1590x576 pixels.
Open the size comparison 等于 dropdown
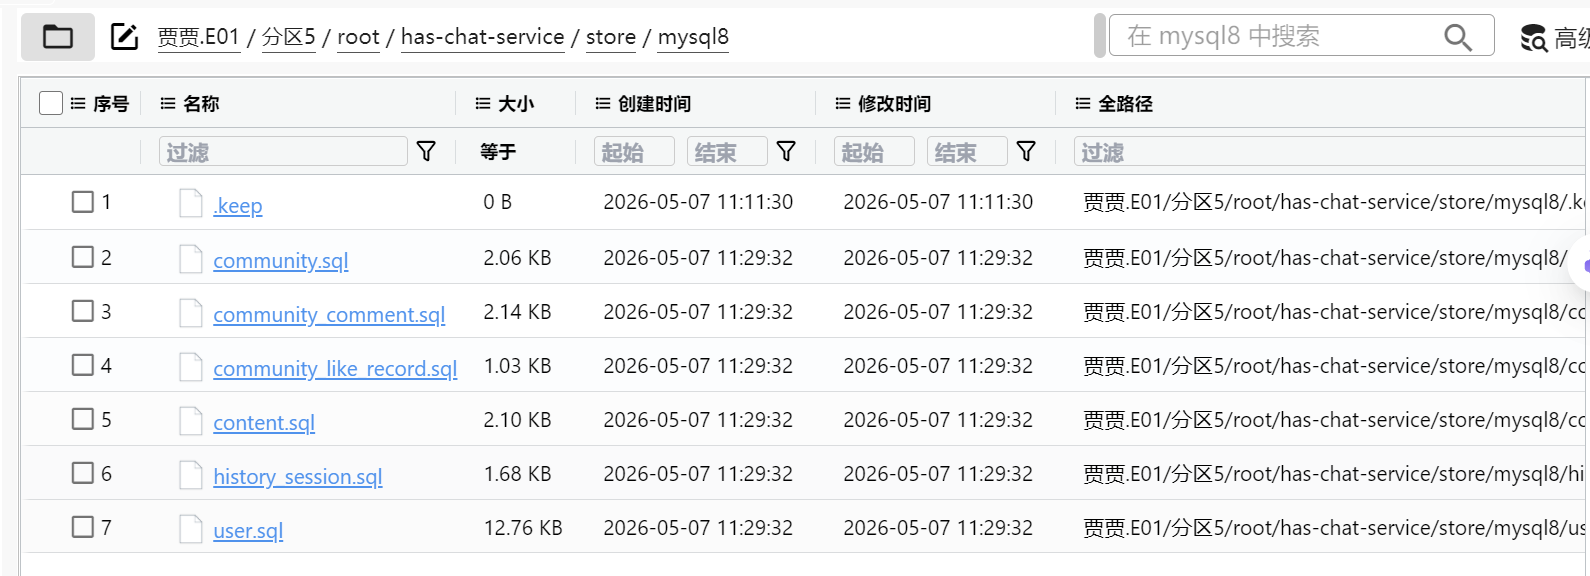coord(498,151)
